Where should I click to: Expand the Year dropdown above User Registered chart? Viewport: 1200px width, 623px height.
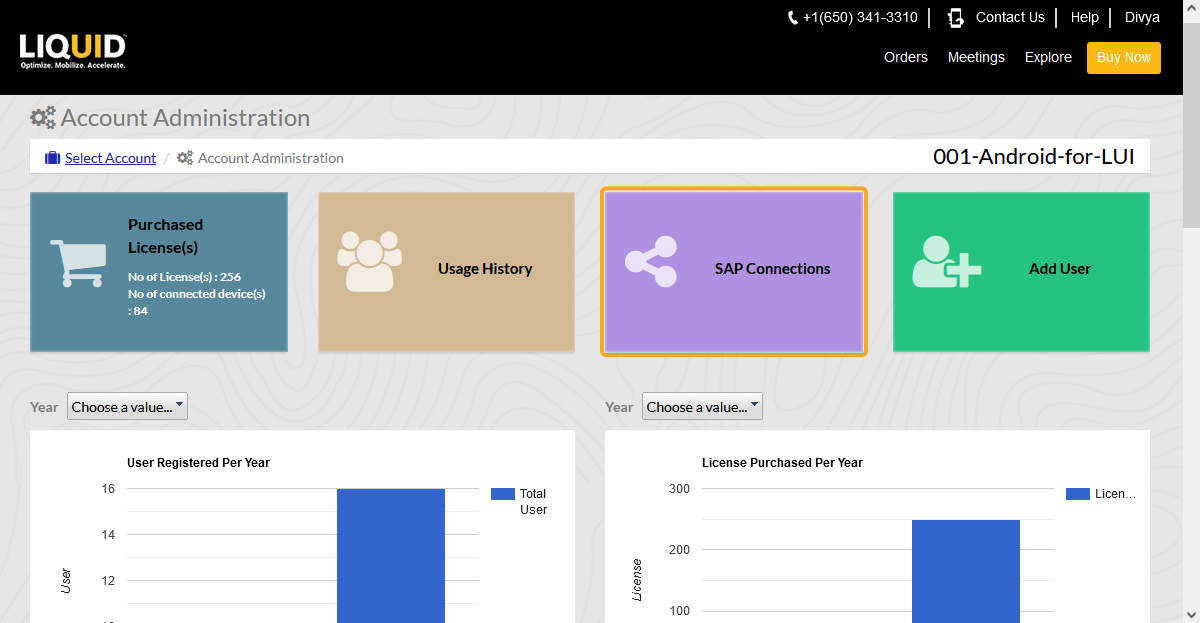click(x=127, y=406)
